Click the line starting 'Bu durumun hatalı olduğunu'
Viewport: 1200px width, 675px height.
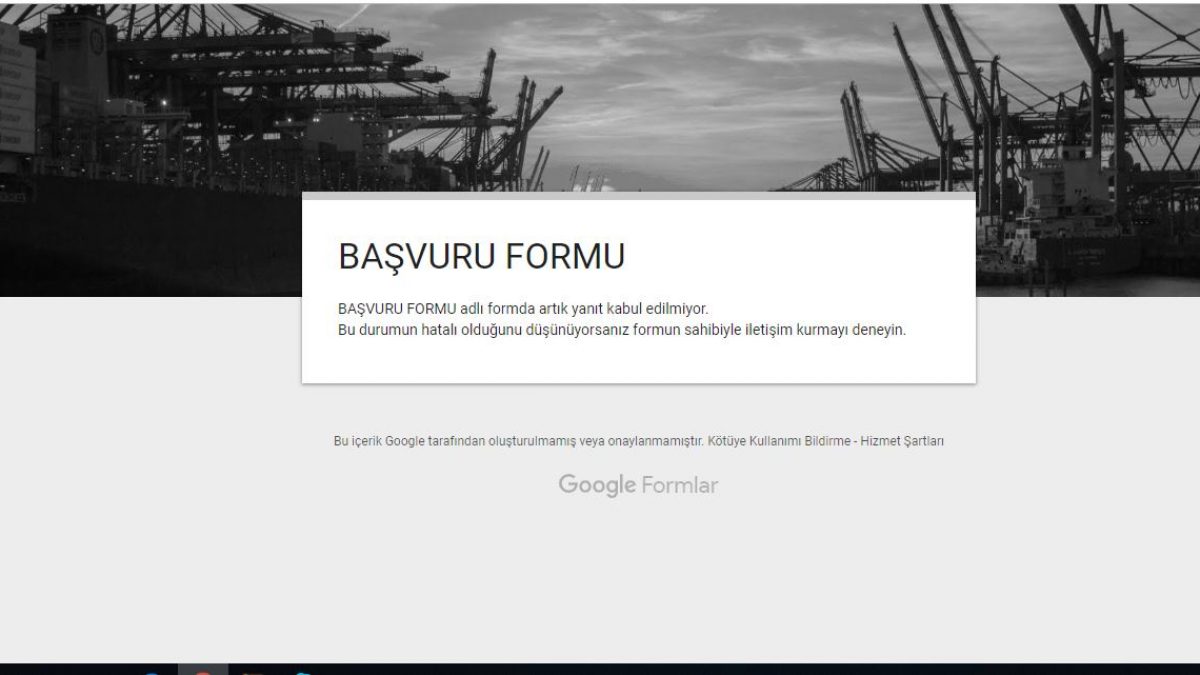tap(622, 330)
